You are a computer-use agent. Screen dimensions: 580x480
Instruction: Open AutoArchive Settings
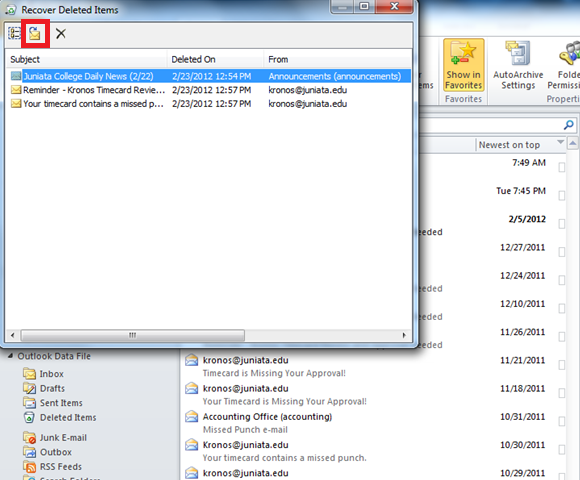(x=518, y=66)
